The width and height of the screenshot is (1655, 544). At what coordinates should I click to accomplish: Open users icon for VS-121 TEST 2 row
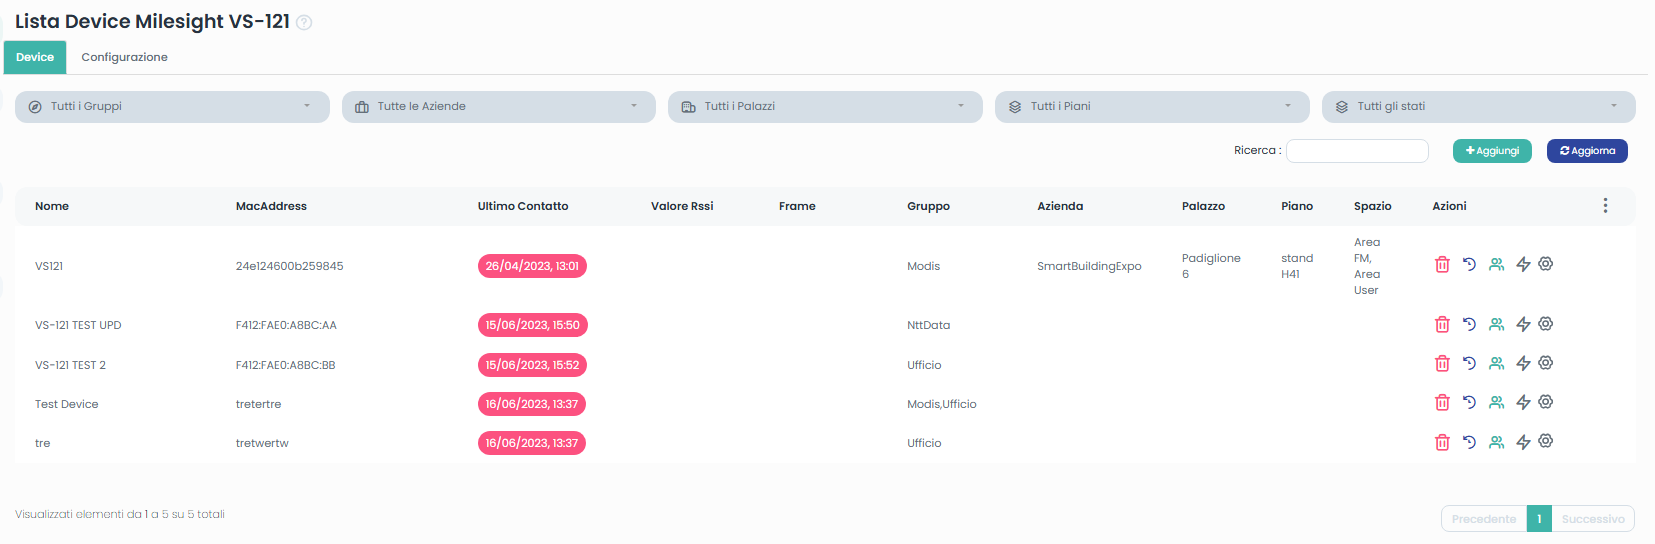tap(1496, 364)
